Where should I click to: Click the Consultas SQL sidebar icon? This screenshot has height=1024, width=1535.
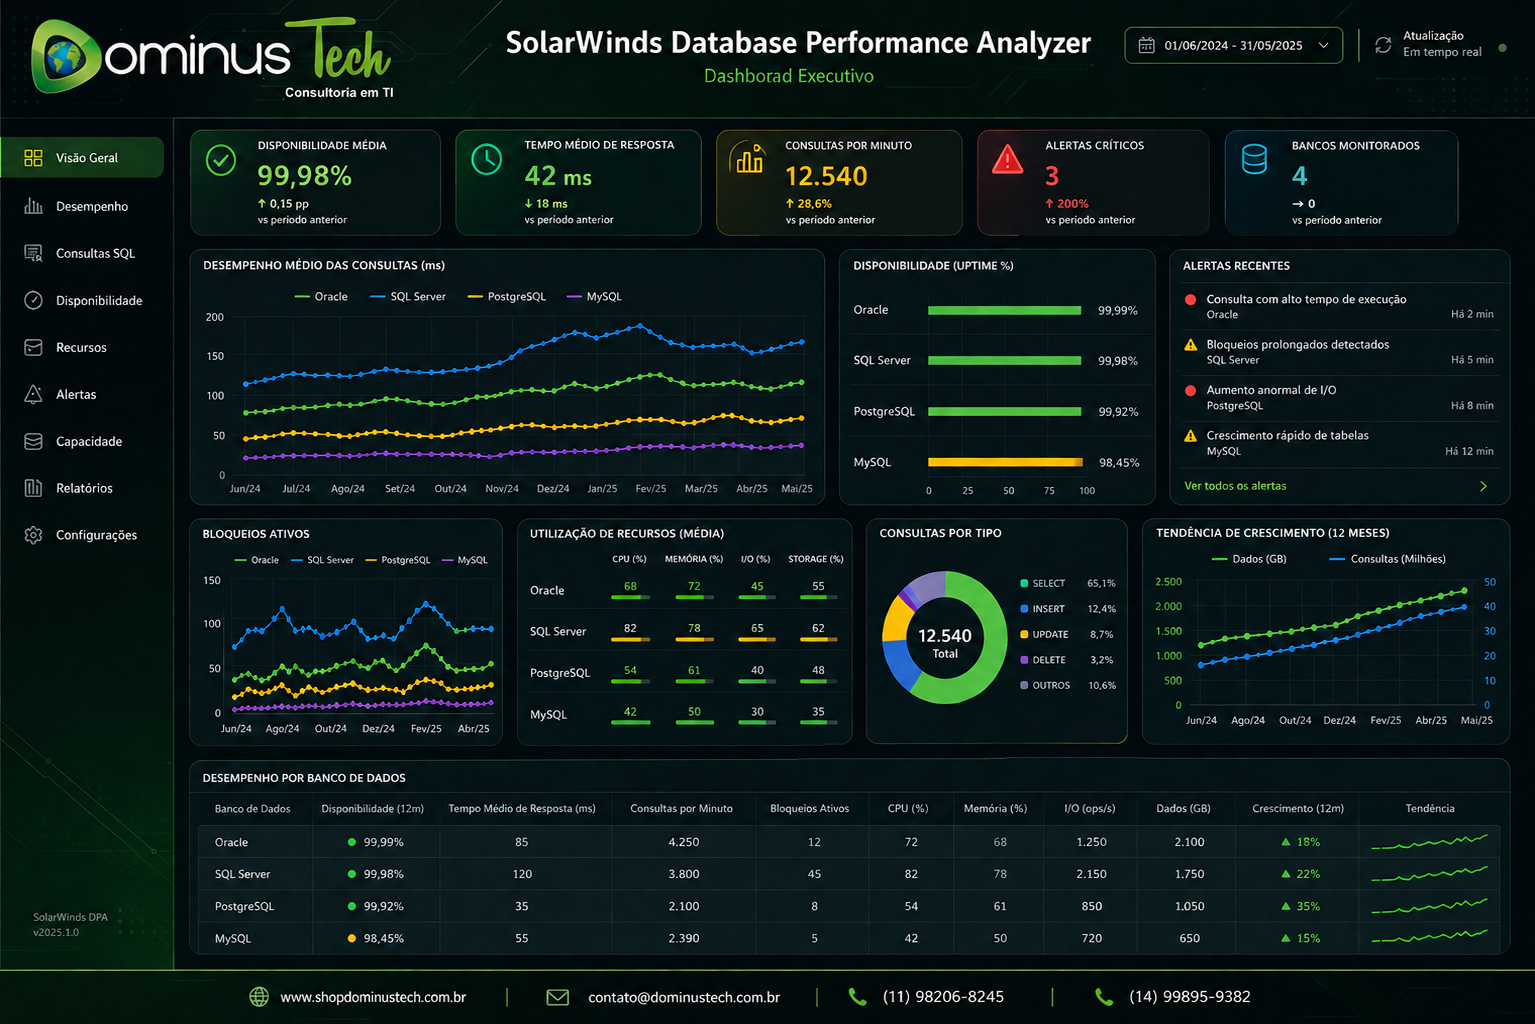[33, 253]
